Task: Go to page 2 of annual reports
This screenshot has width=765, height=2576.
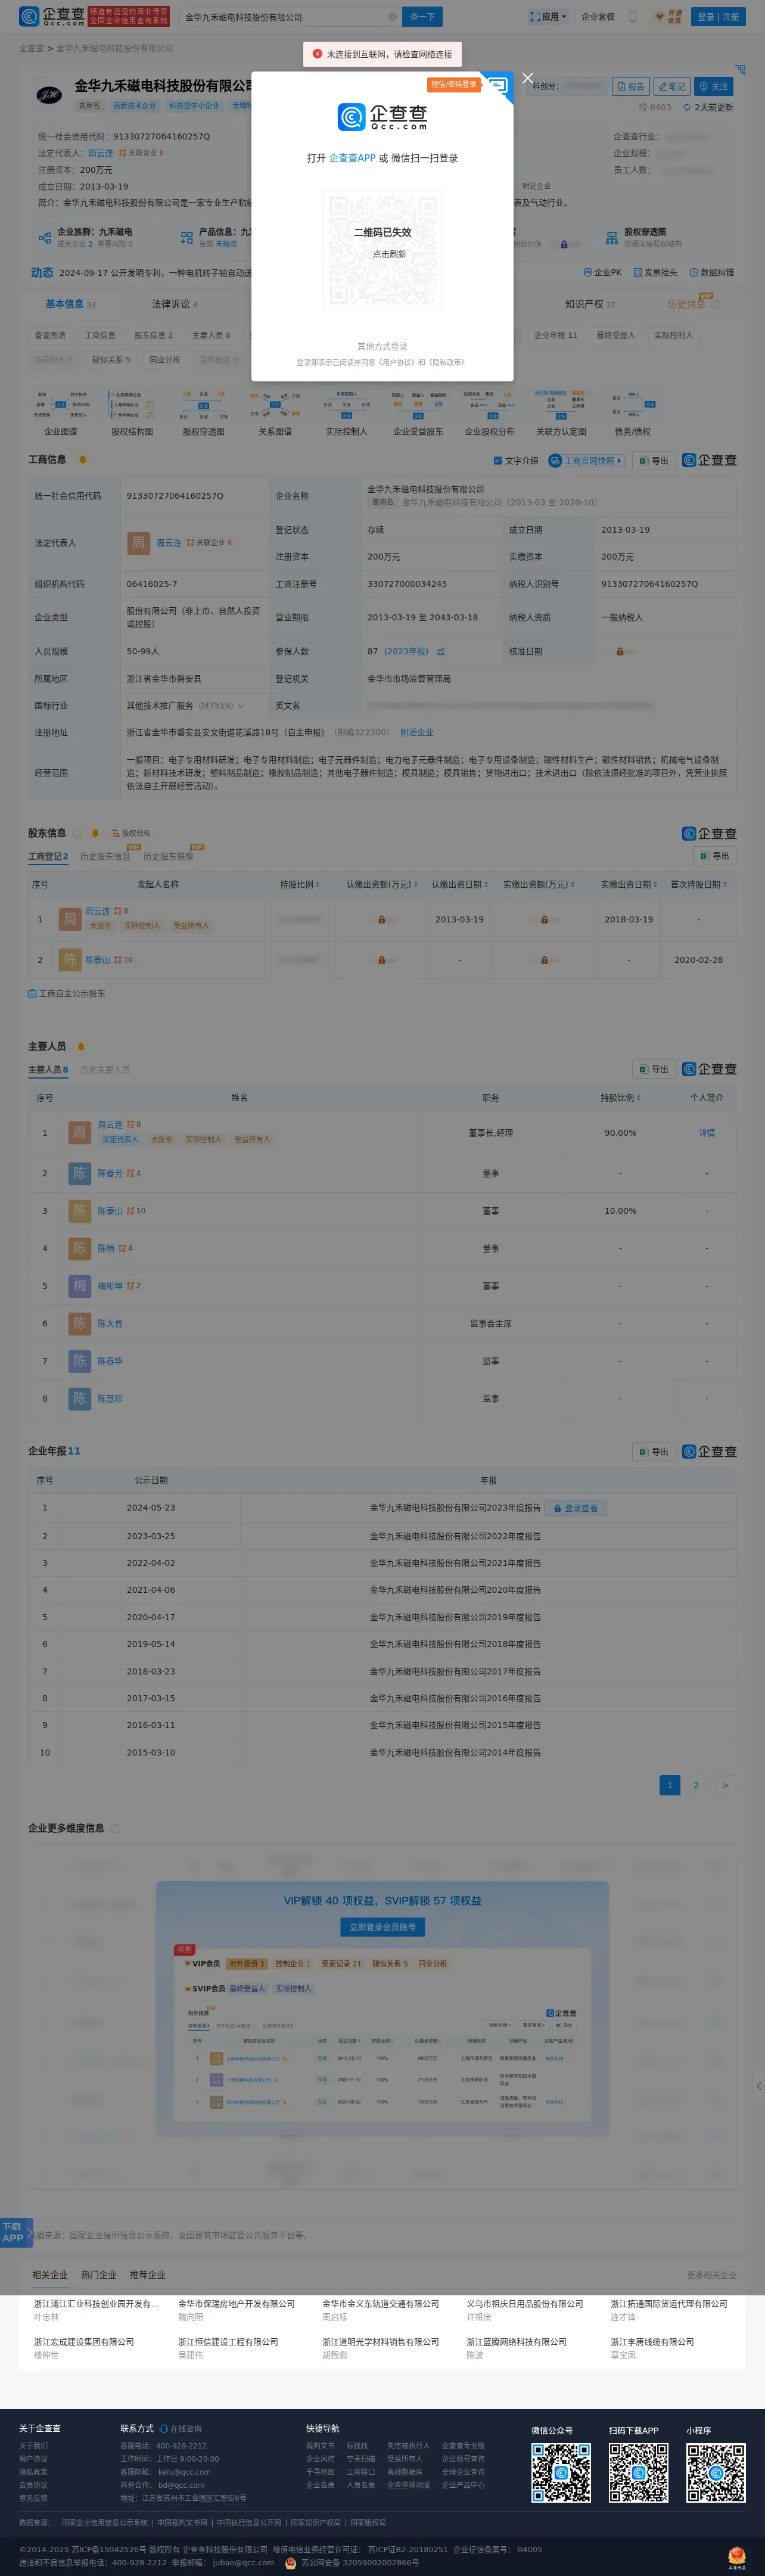Action: 696,1785
